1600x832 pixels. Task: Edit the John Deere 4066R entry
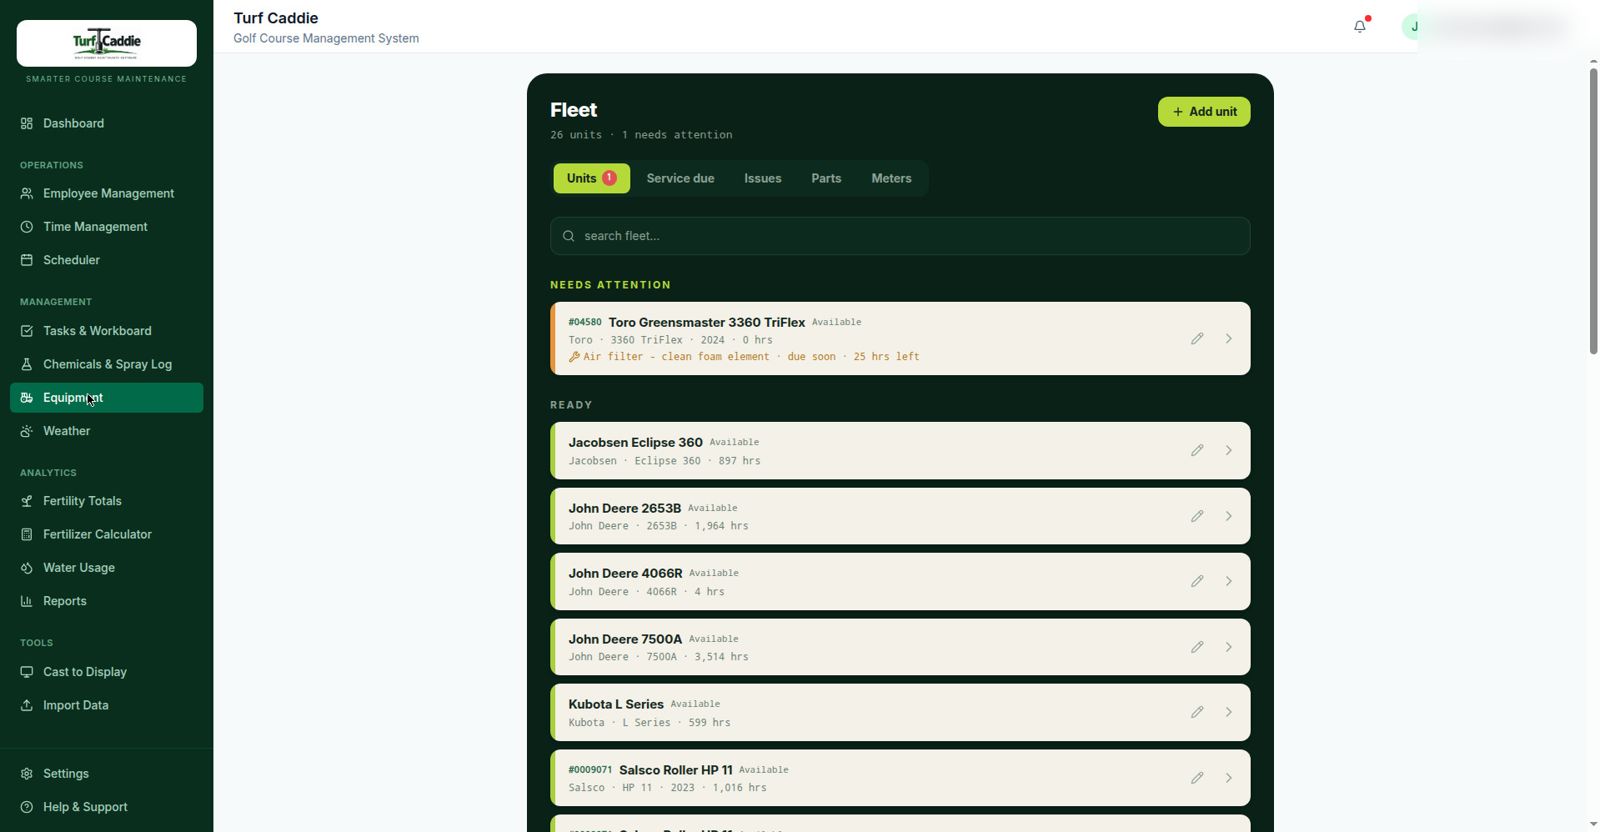click(x=1197, y=582)
